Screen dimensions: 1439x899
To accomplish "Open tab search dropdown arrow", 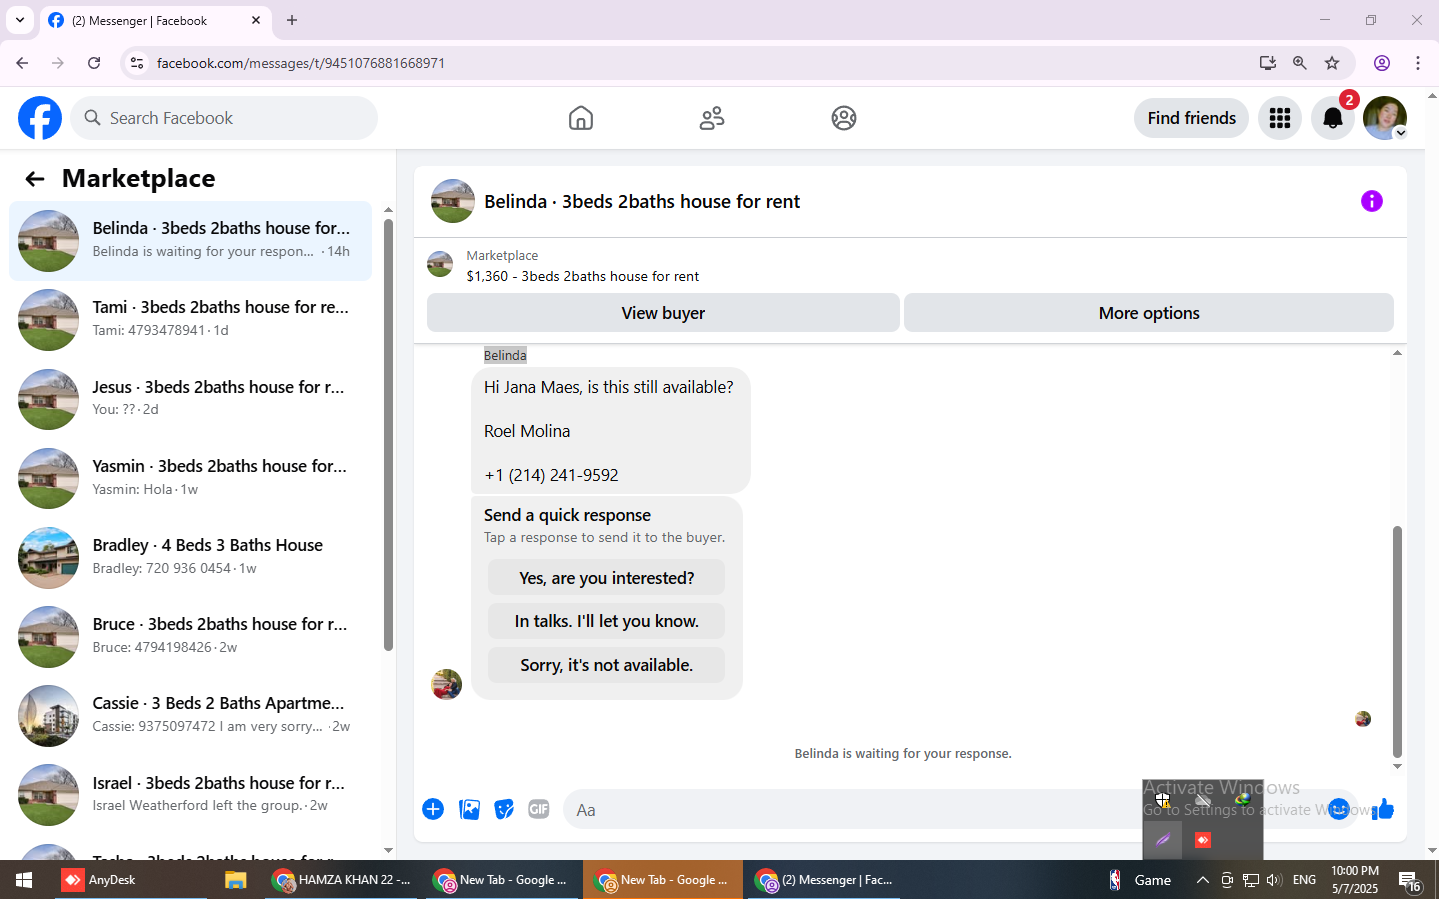I will pos(20,20).
